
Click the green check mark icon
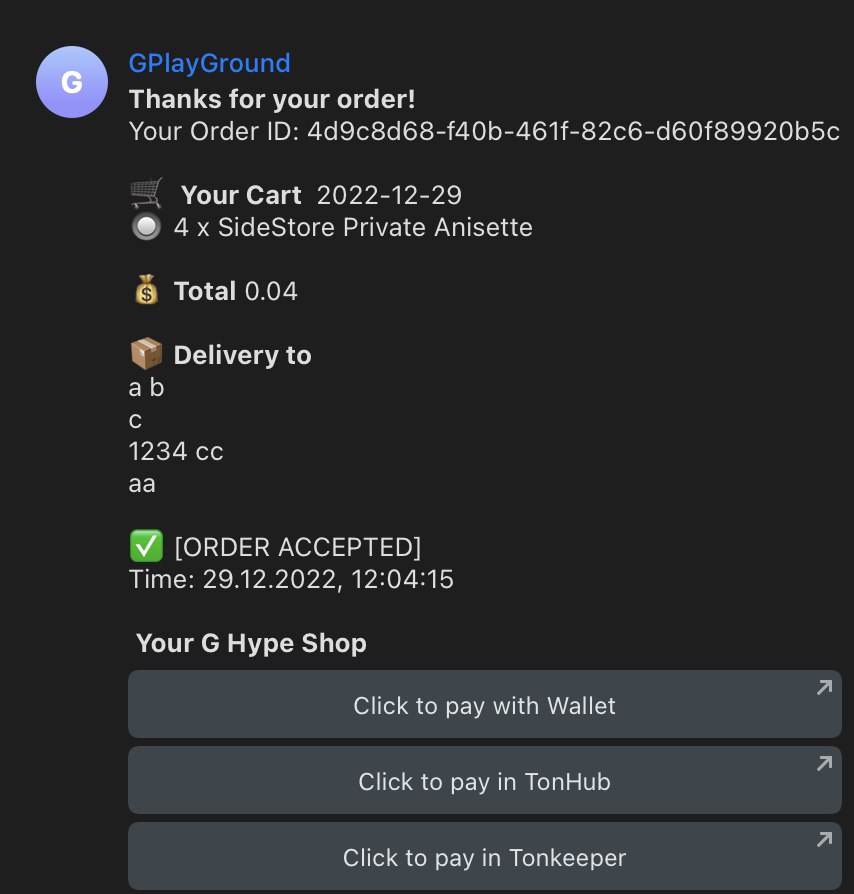[147, 546]
